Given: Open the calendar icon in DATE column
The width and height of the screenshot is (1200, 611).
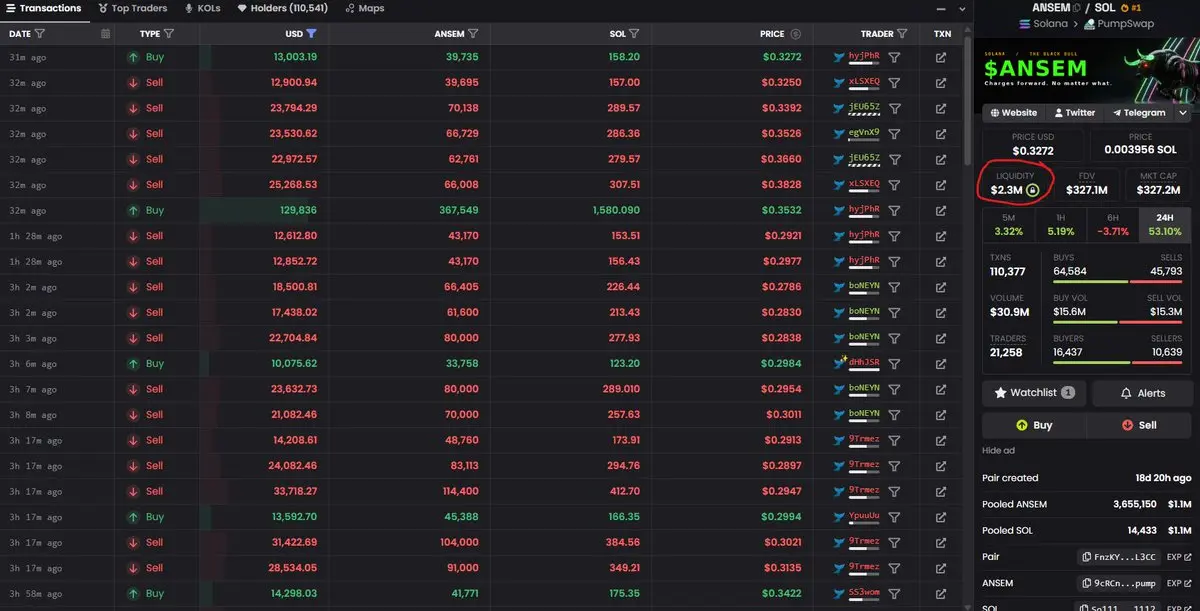Looking at the screenshot, I should point(106,34).
